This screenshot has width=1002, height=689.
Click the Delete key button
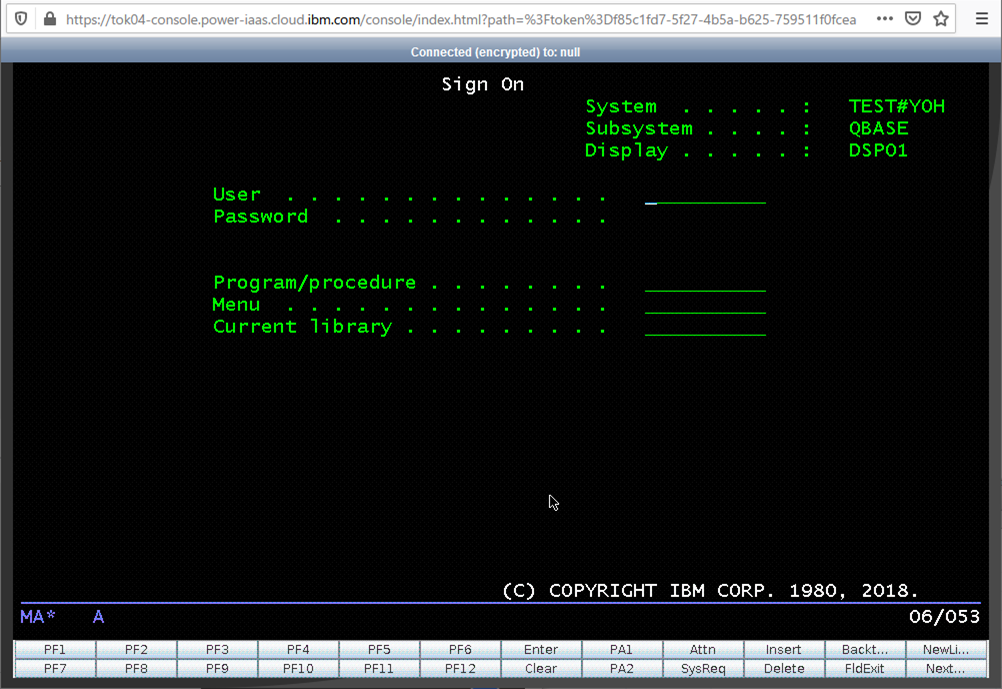[784, 669]
